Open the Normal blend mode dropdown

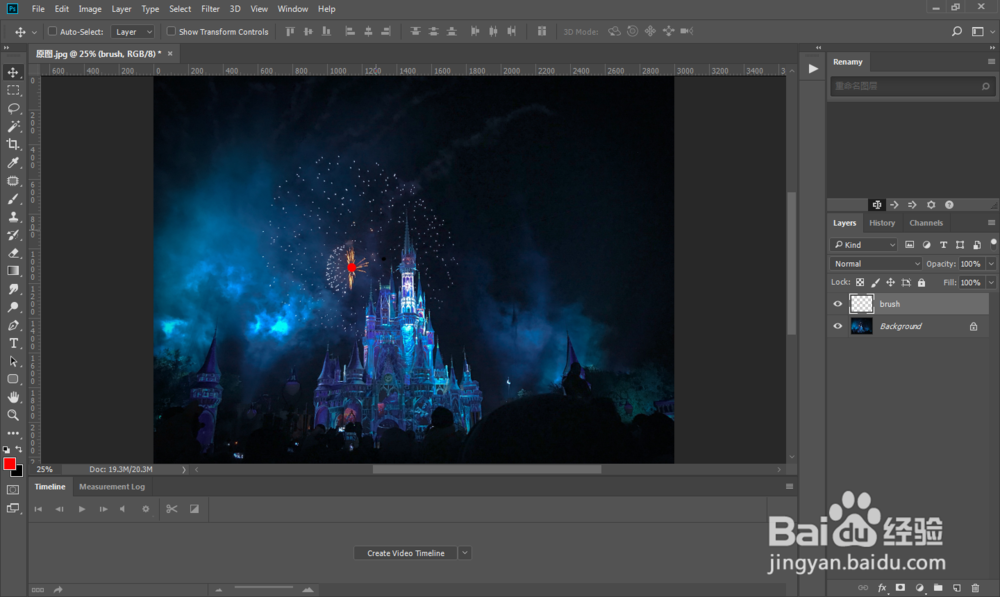(x=876, y=264)
